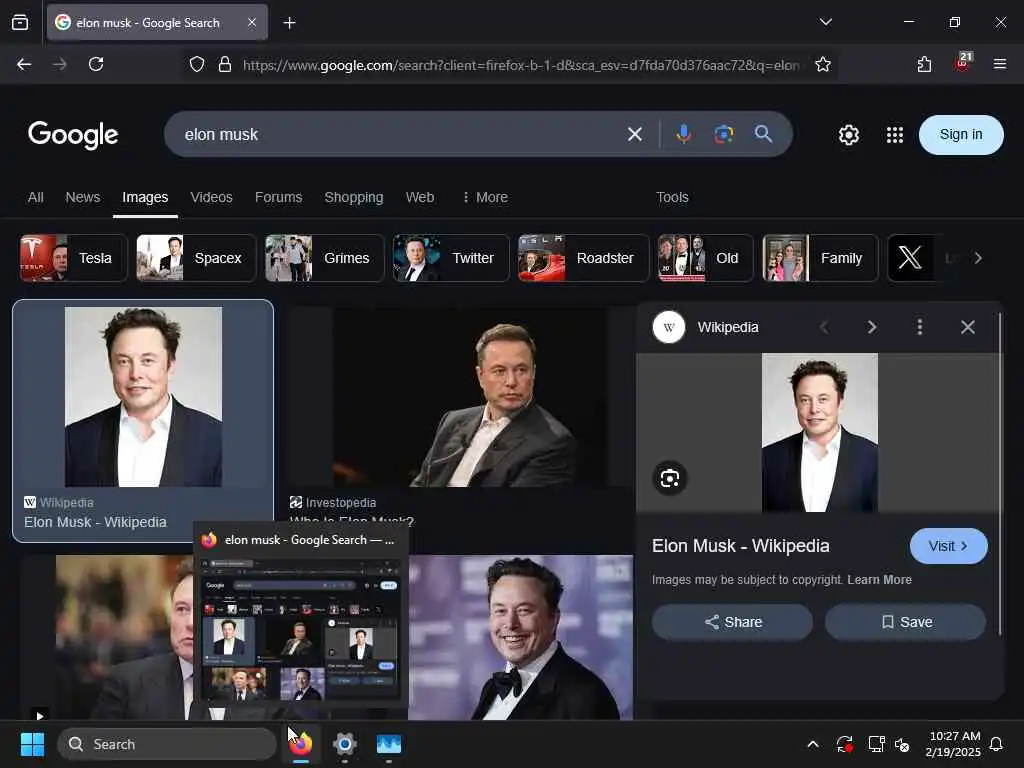
Task: Click Firefox icon in taskbar
Action: point(300,744)
